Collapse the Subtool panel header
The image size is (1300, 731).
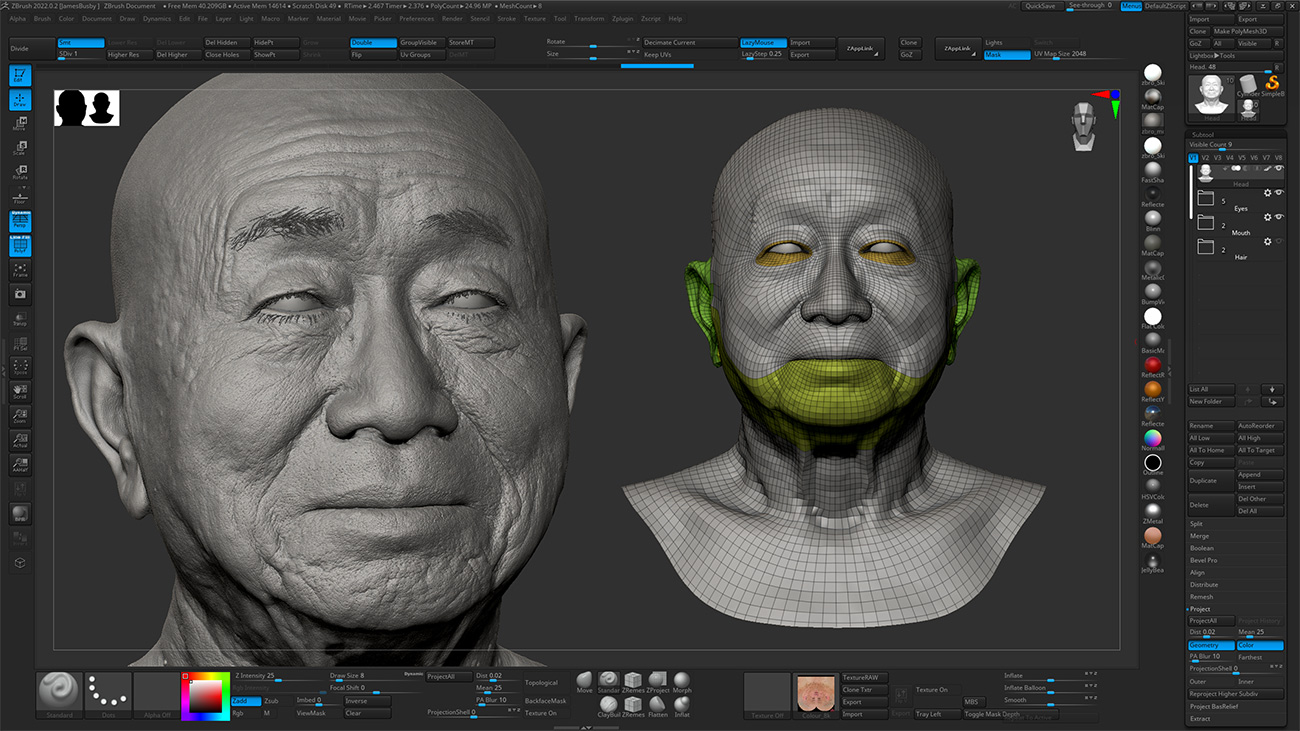point(1205,135)
